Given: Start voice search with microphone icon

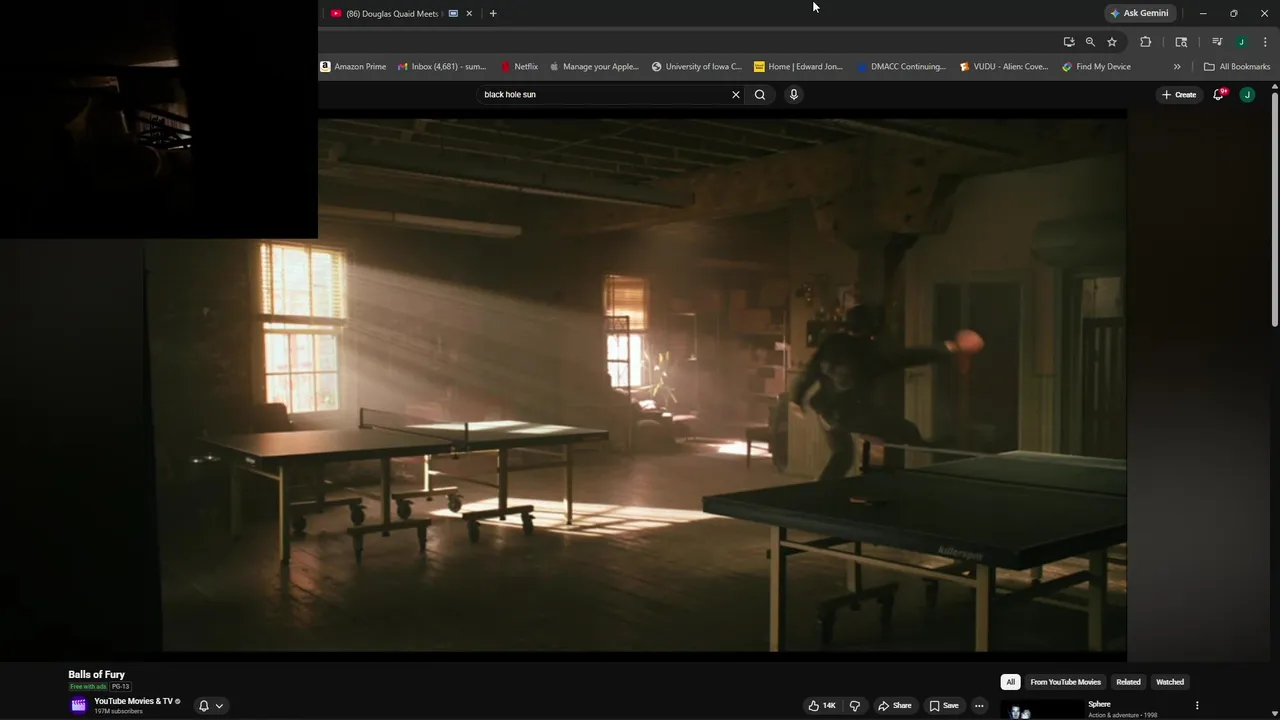Looking at the screenshot, I should click(x=794, y=95).
